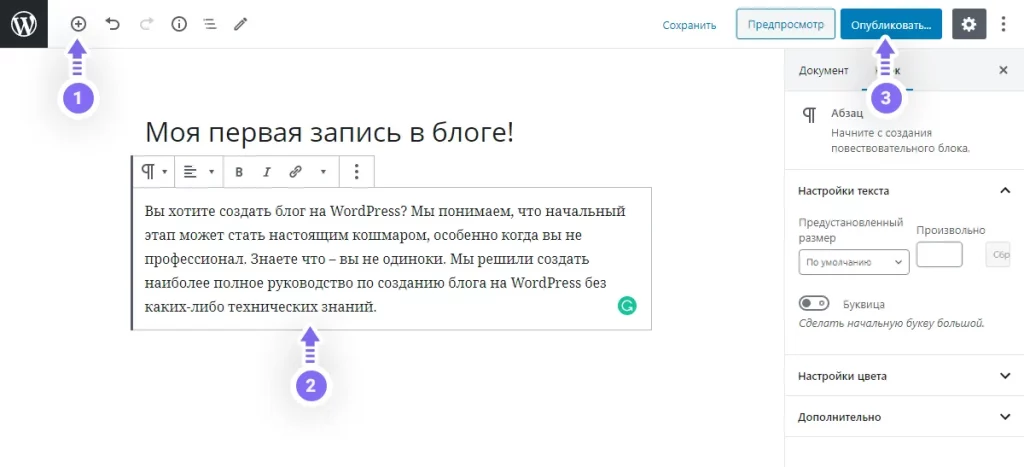Click Опубликовать button
The height and width of the screenshot is (467, 1024).
[x=891, y=24]
